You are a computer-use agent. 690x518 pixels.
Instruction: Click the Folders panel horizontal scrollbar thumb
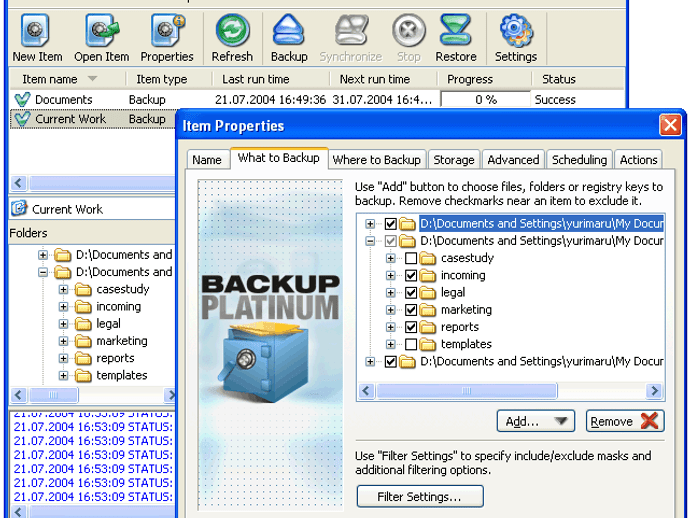click(x=53, y=395)
